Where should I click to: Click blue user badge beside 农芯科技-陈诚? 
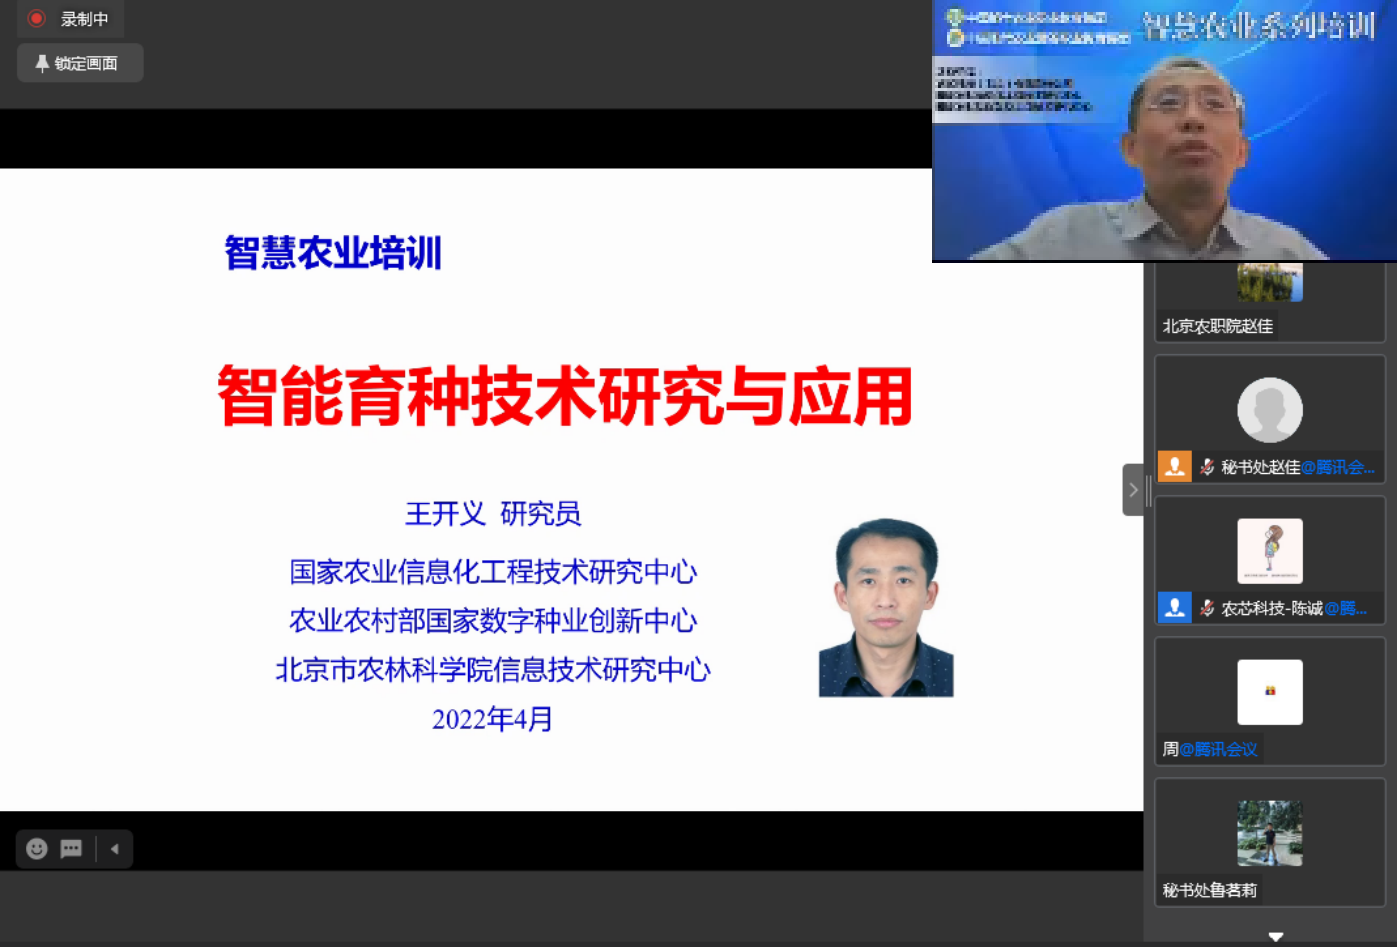[x=1174, y=608]
